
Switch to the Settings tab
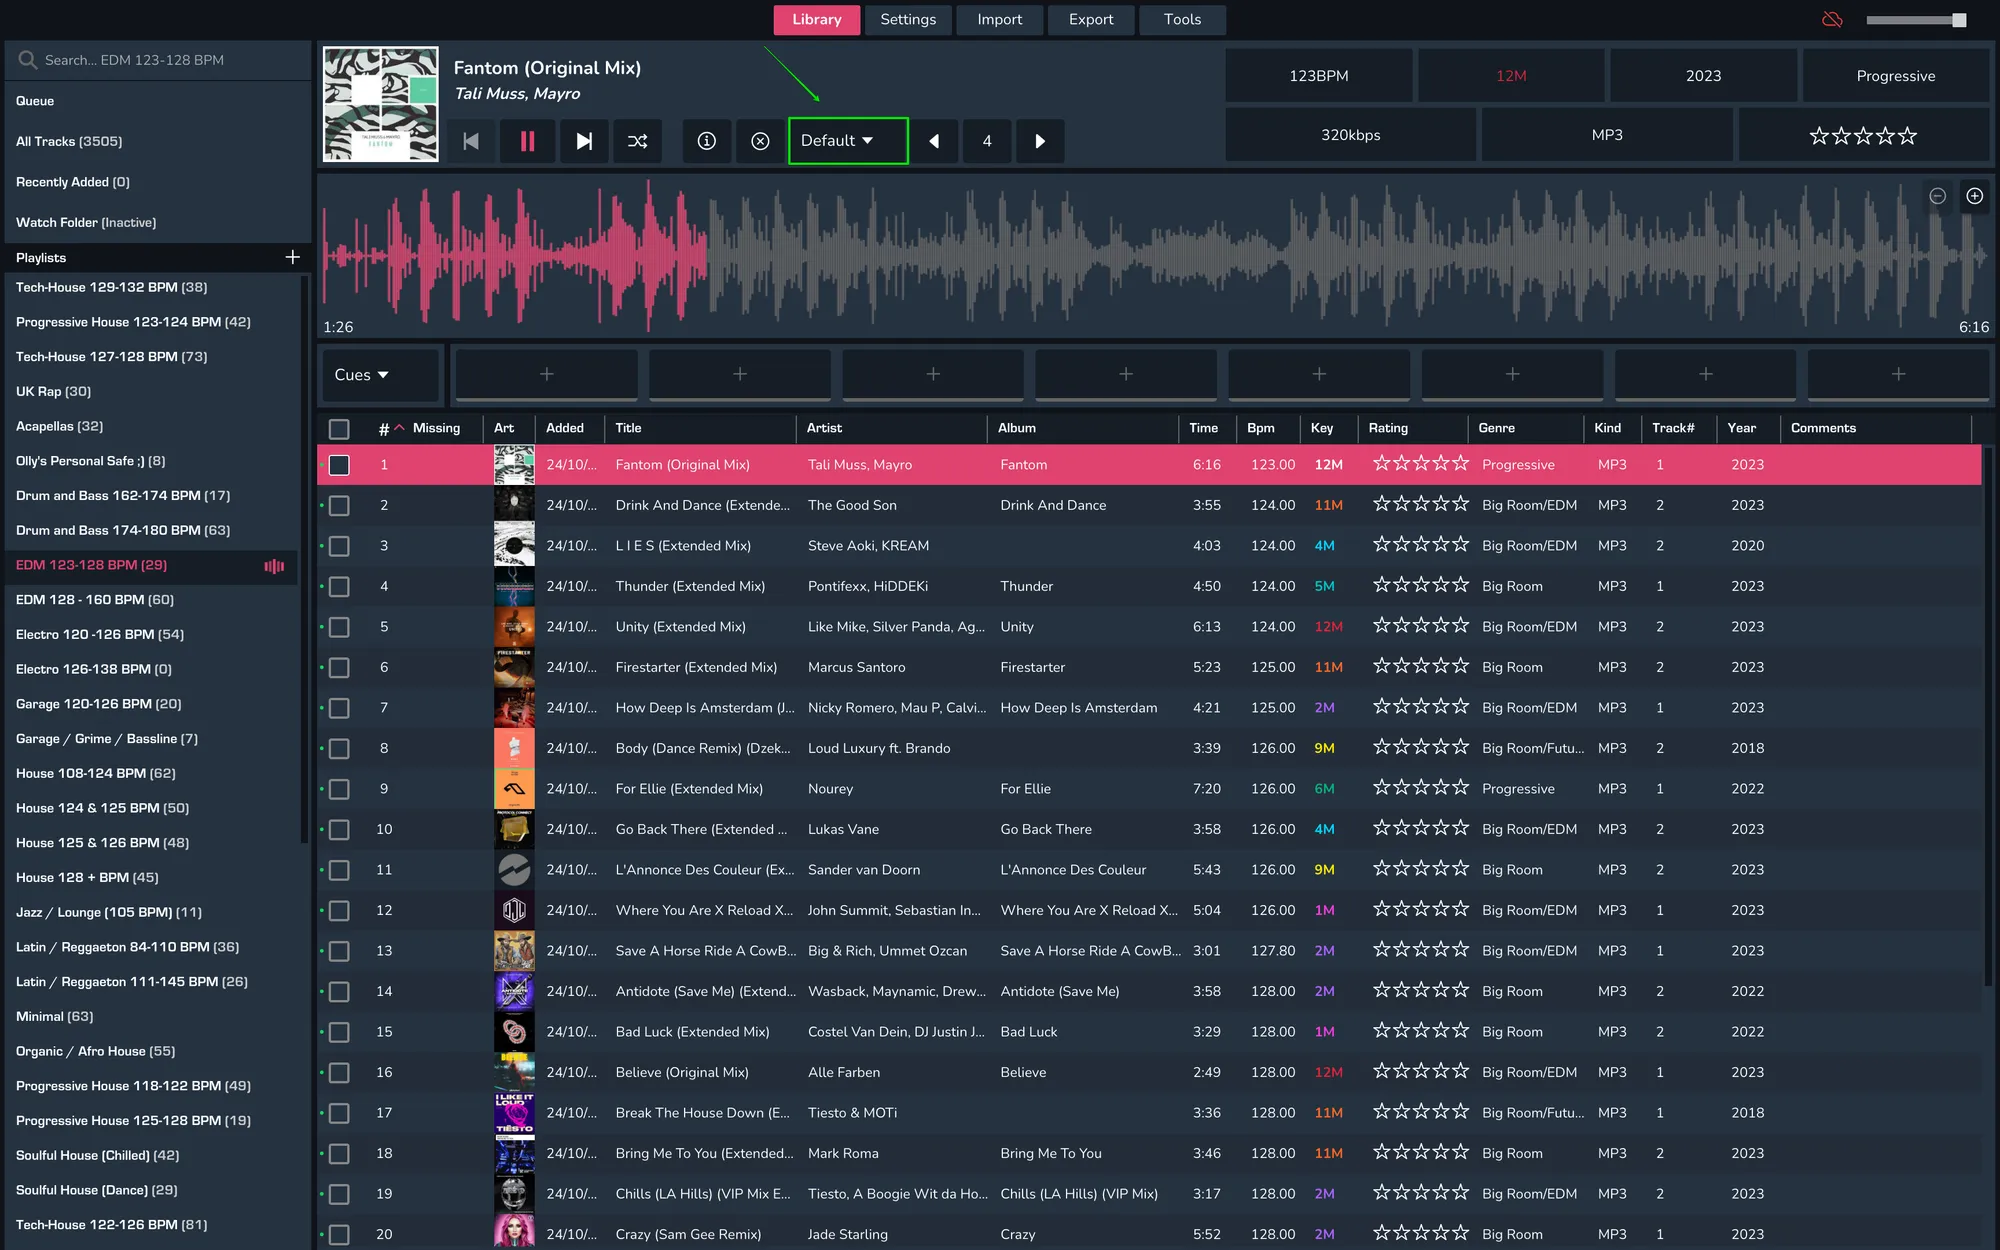point(908,19)
